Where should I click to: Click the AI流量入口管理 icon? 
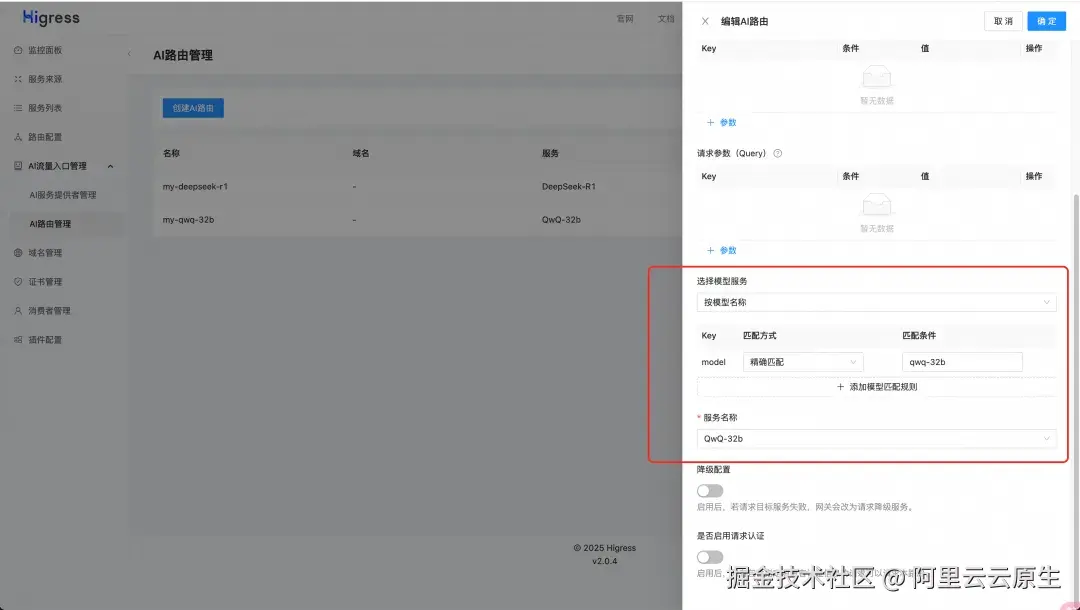[x=18, y=166]
